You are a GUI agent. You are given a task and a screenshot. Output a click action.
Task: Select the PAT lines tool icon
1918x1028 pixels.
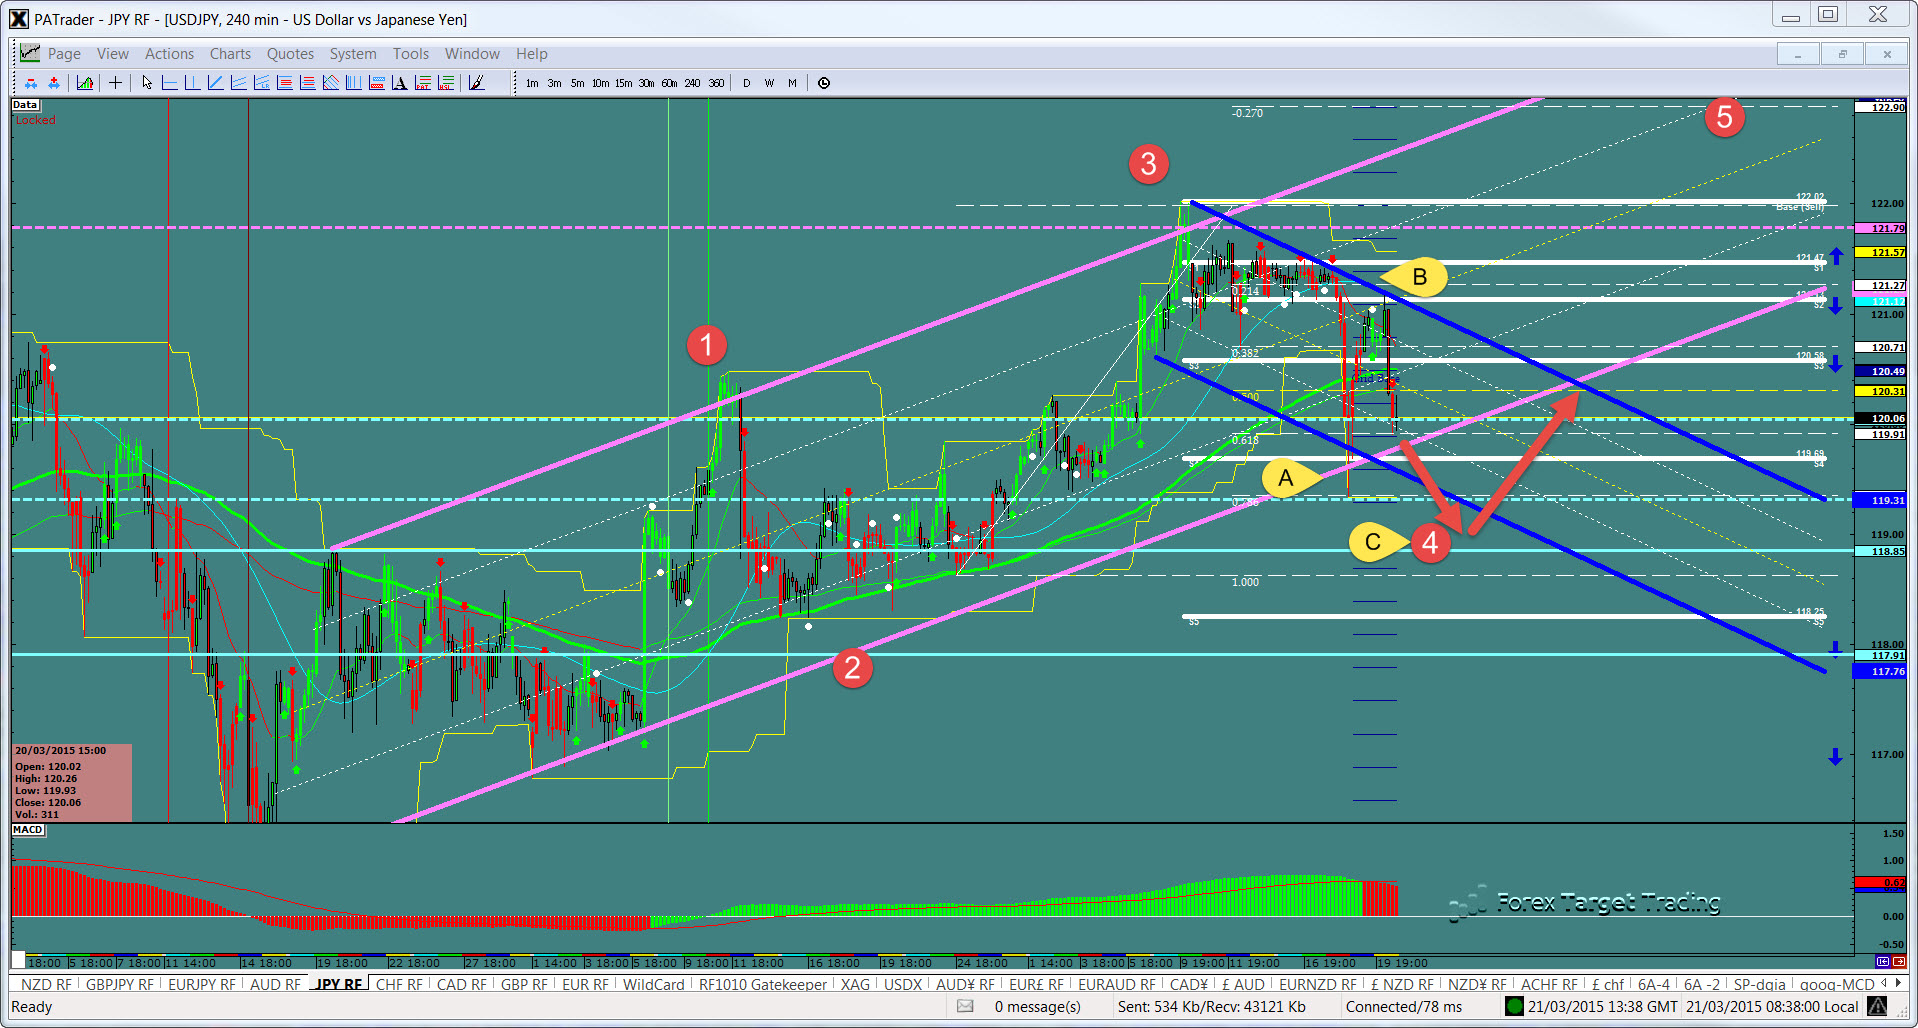pyautogui.click(x=423, y=83)
